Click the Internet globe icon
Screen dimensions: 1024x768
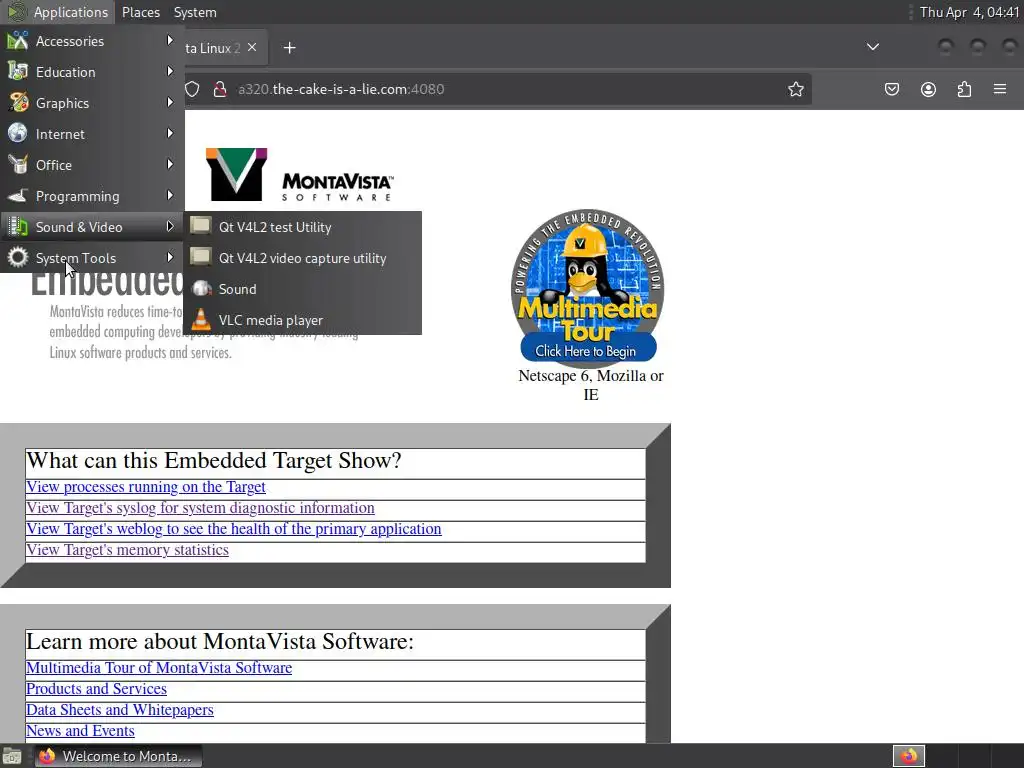click(x=18, y=134)
